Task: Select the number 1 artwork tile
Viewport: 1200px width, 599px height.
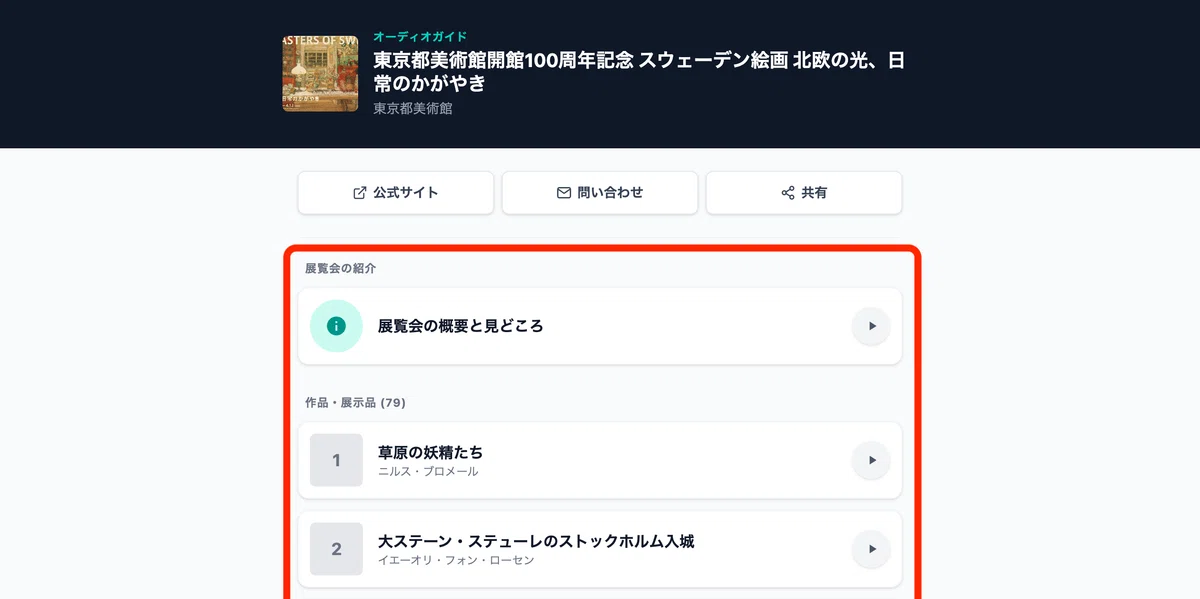Action: (336, 460)
